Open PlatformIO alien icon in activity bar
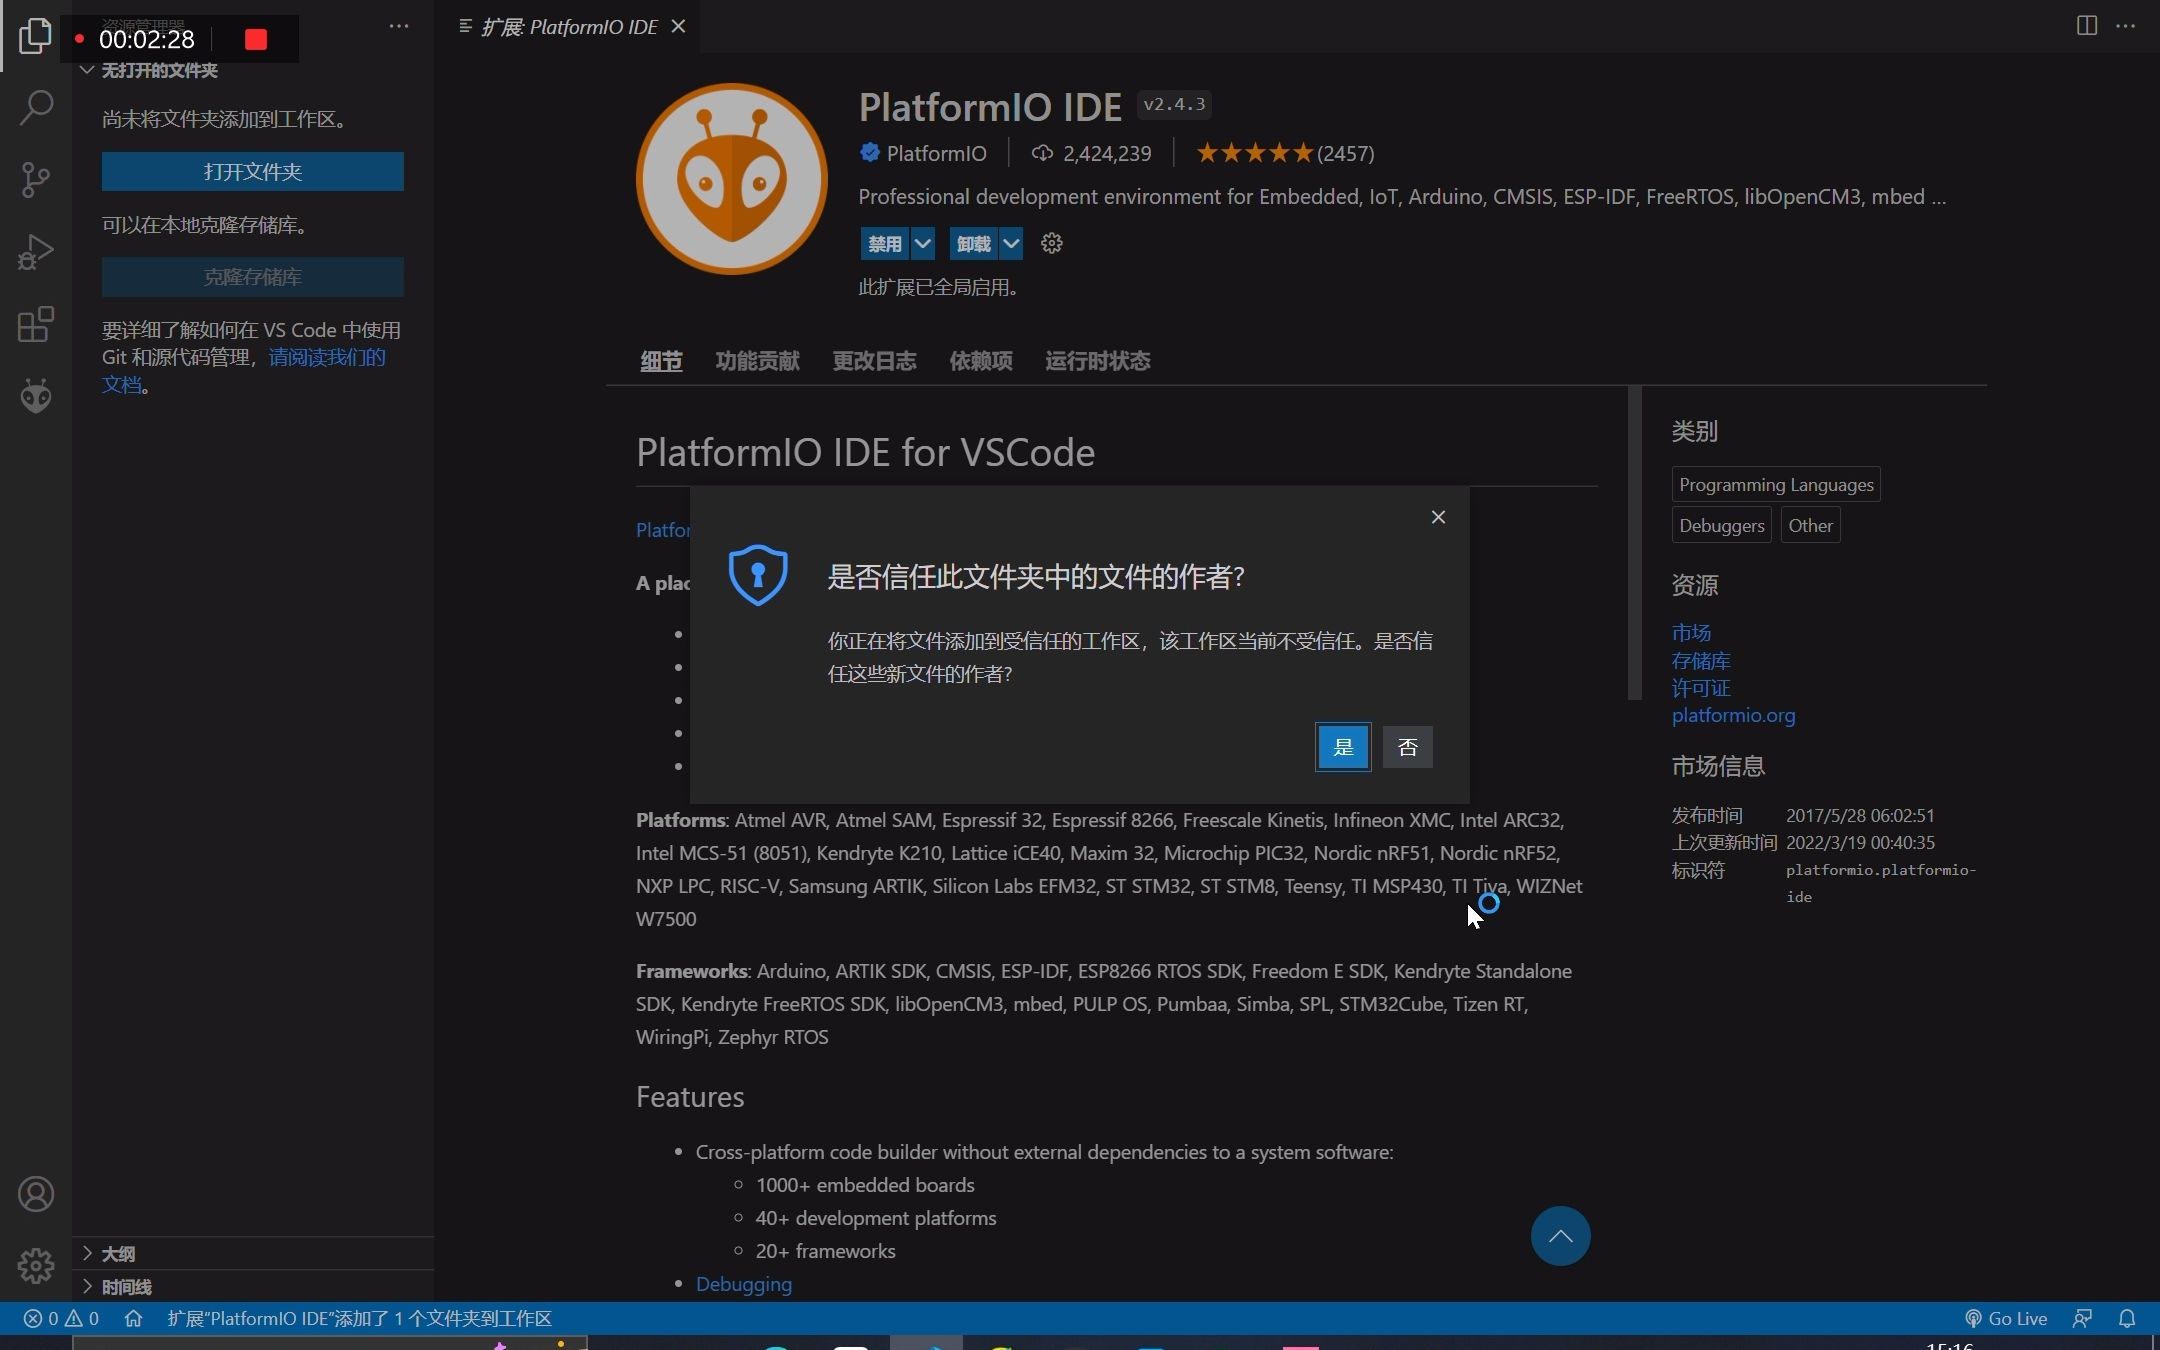Screen dimensions: 2160x1350 coord(36,396)
